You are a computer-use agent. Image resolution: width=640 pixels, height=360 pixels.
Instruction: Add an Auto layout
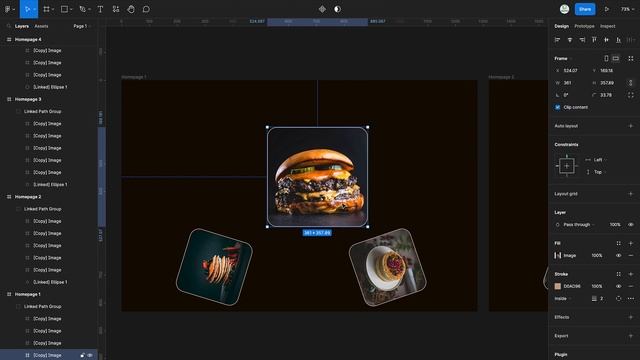tap(631, 126)
